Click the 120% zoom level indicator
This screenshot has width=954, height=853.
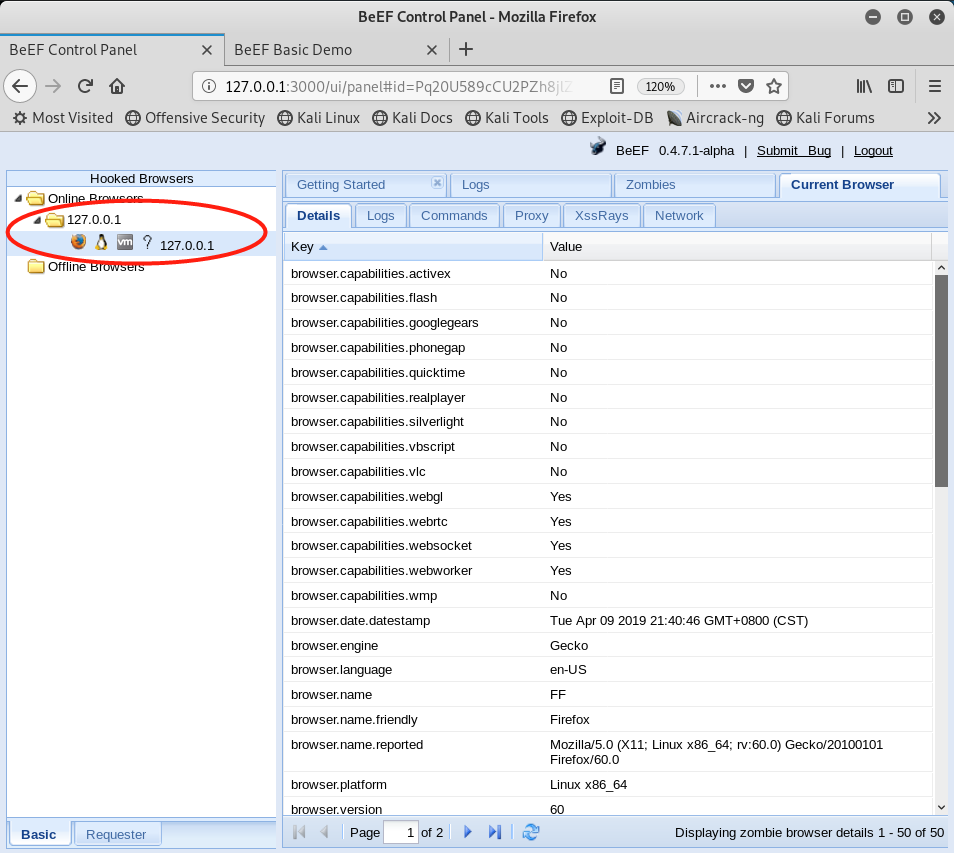(660, 86)
